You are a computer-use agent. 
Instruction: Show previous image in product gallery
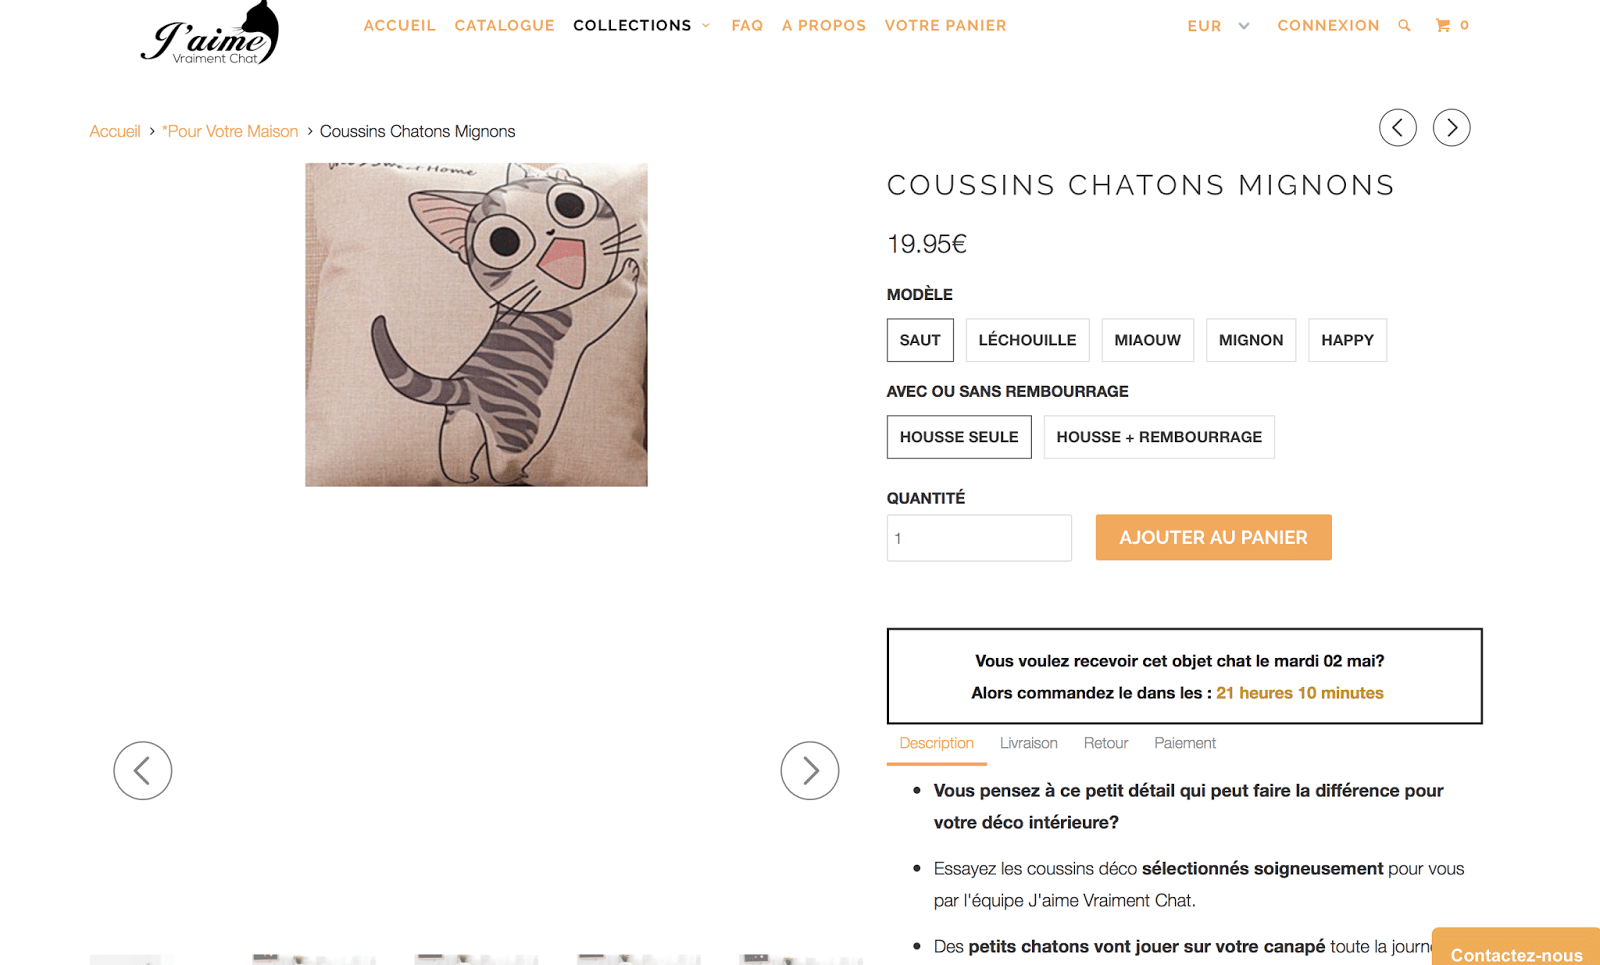[x=143, y=770]
